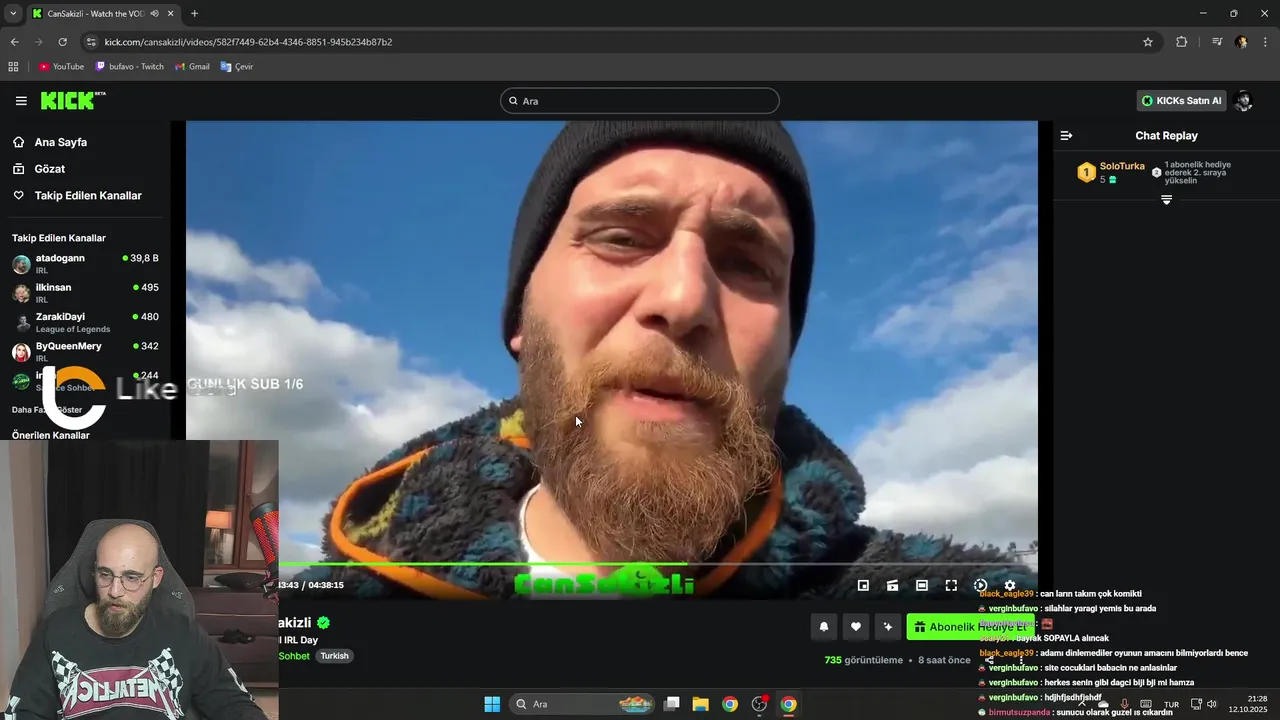Toggle mini player mode

pos(863,586)
